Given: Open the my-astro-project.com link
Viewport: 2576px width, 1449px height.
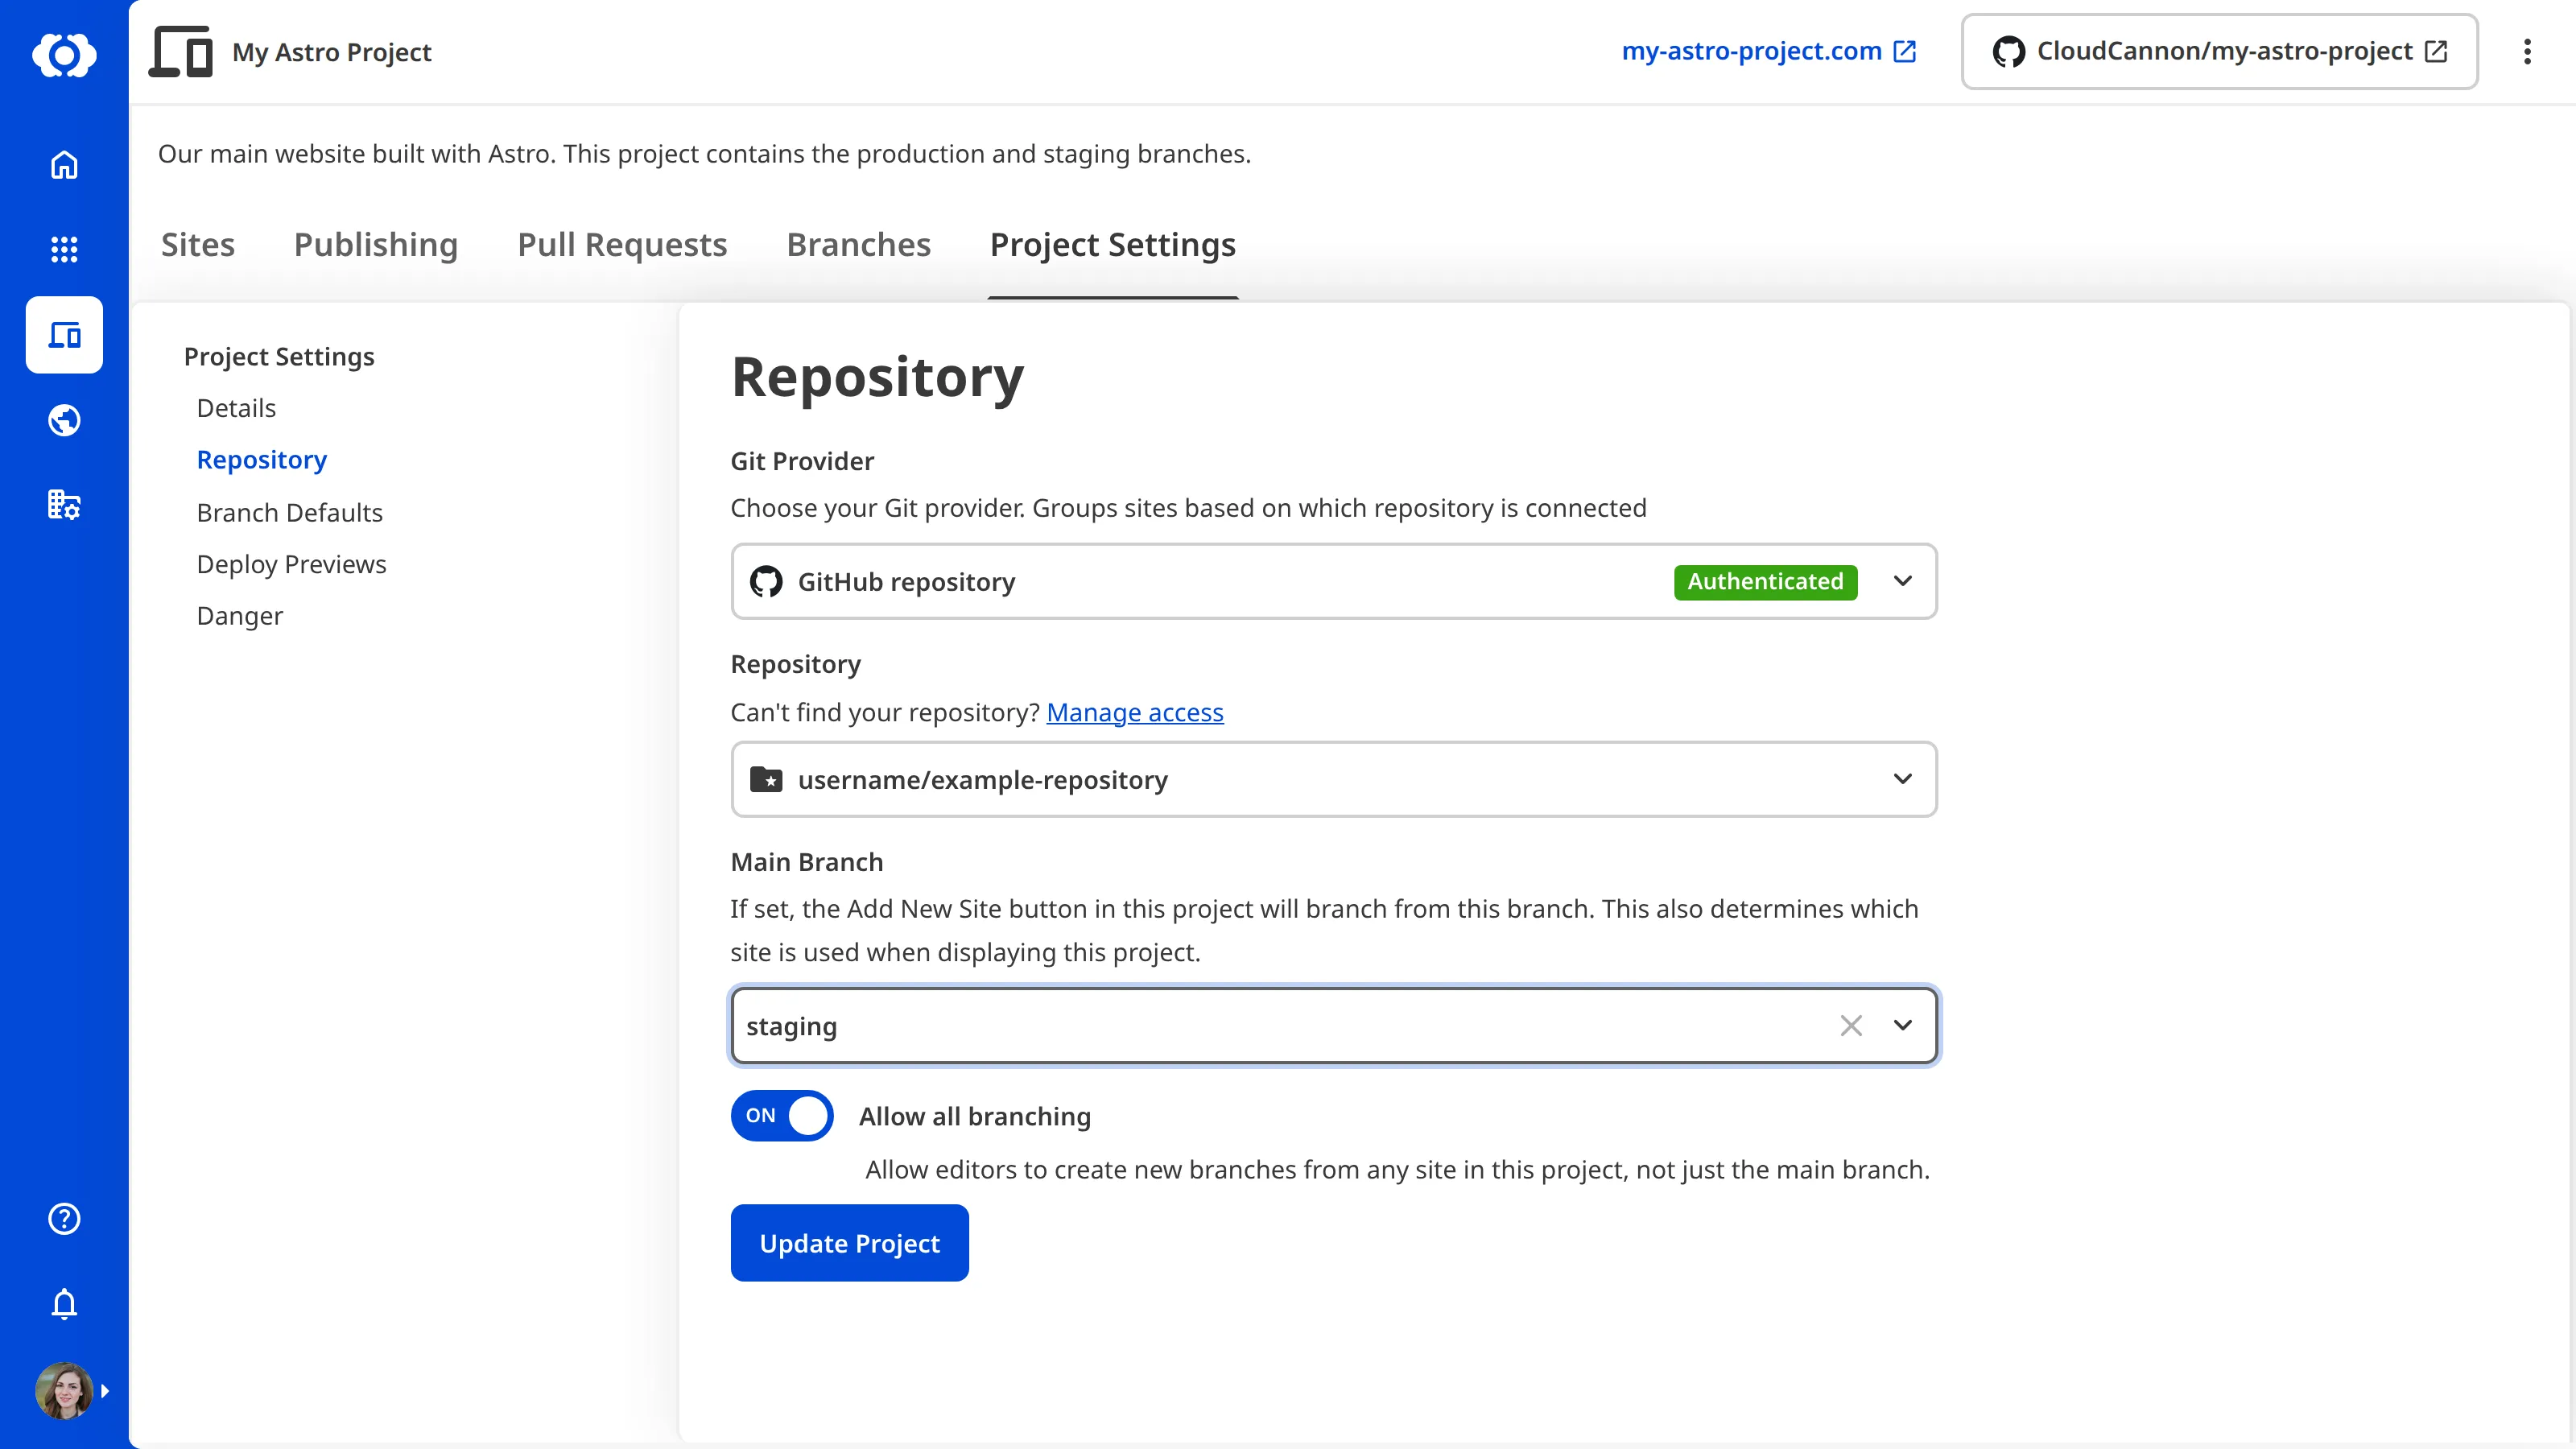Looking at the screenshot, I should (1751, 51).
